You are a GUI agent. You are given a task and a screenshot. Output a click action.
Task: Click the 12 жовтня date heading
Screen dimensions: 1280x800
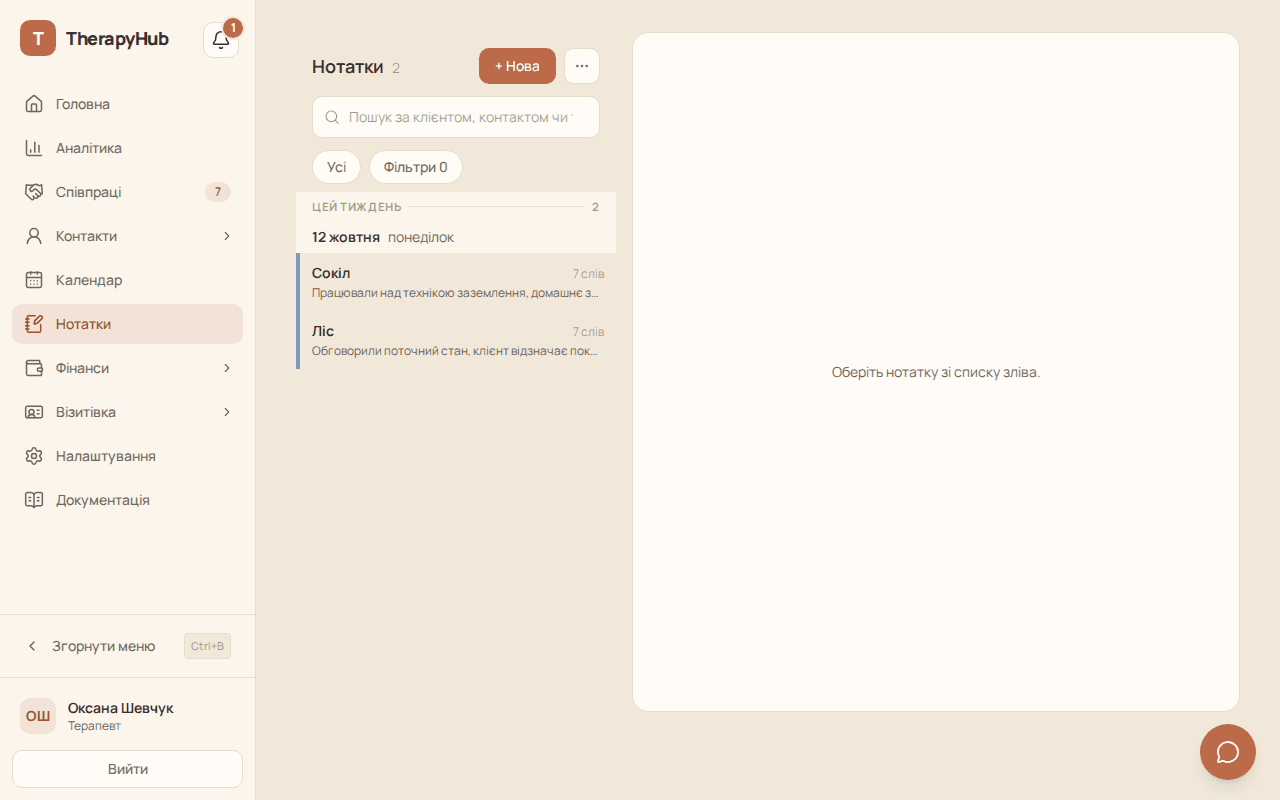[x=346, y=237]
